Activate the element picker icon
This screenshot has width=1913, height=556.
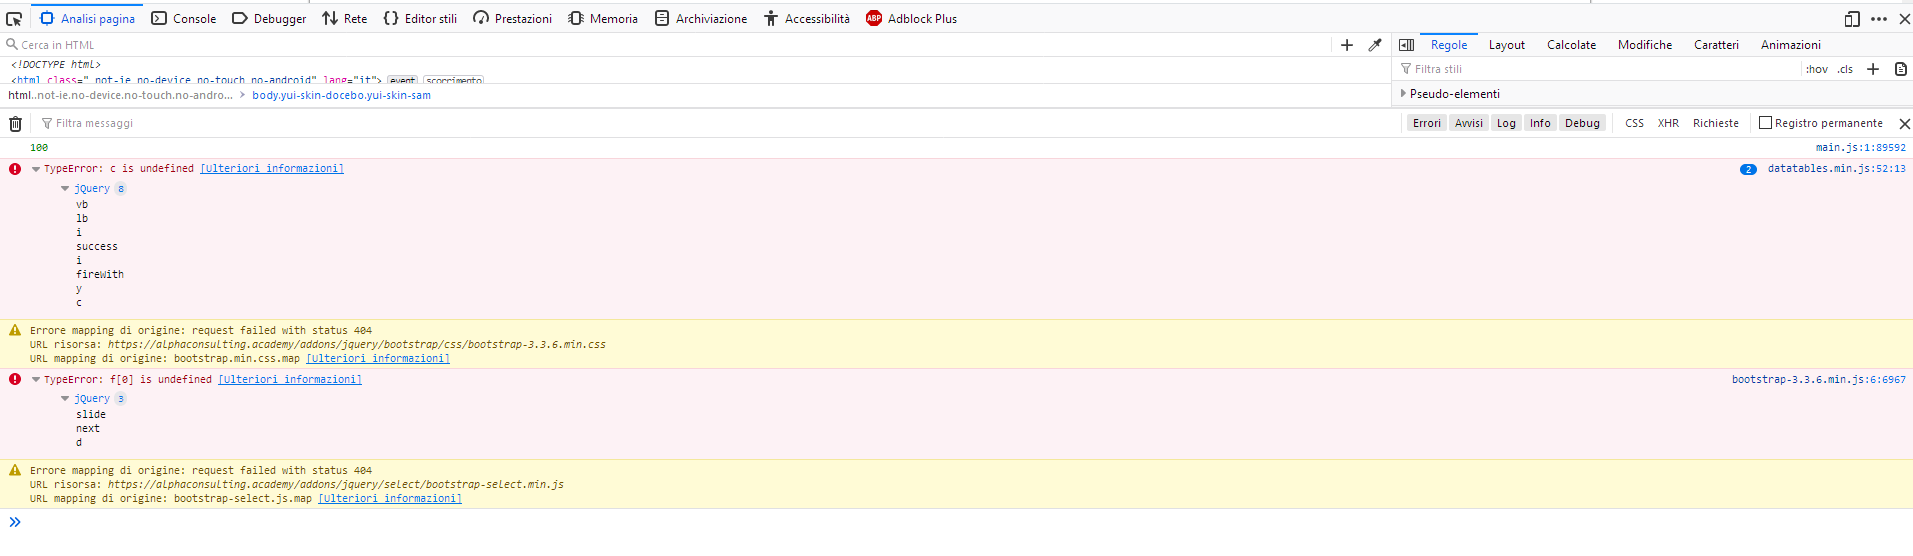coord(14,19)
